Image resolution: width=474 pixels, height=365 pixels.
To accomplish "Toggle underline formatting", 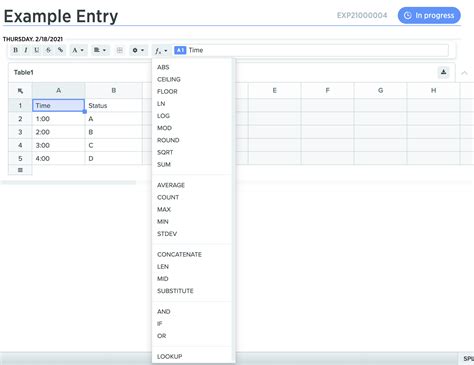I will pyautogui.click(x=37, y=50).
